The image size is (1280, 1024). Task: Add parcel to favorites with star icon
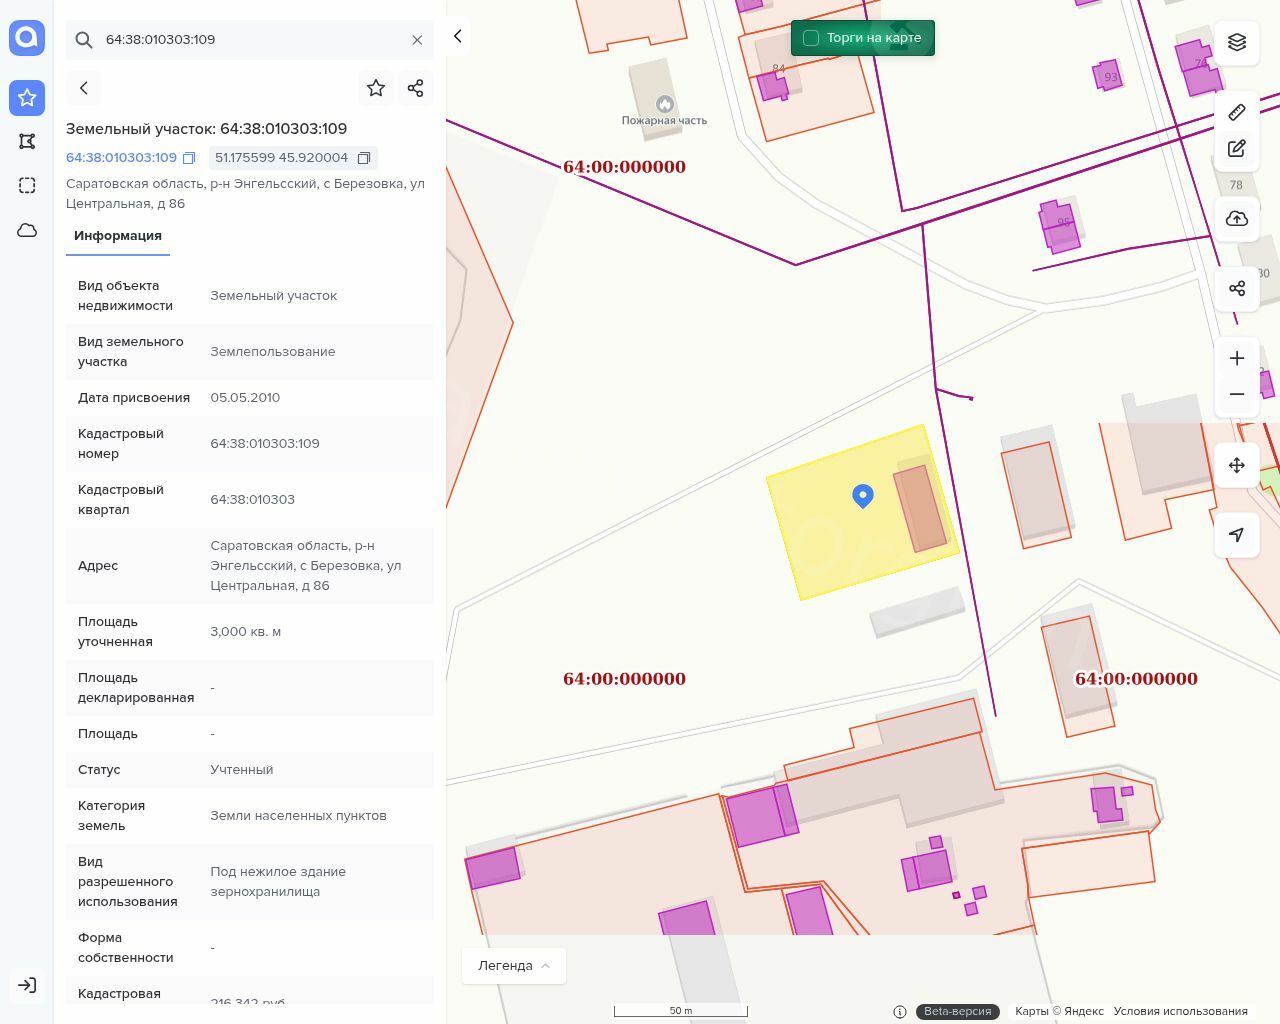(376, 88)
